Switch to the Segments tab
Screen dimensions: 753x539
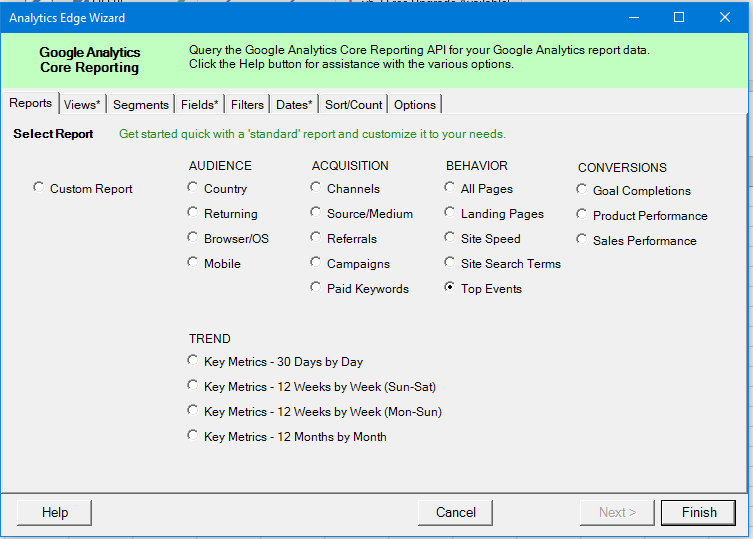tap(141, 105)
